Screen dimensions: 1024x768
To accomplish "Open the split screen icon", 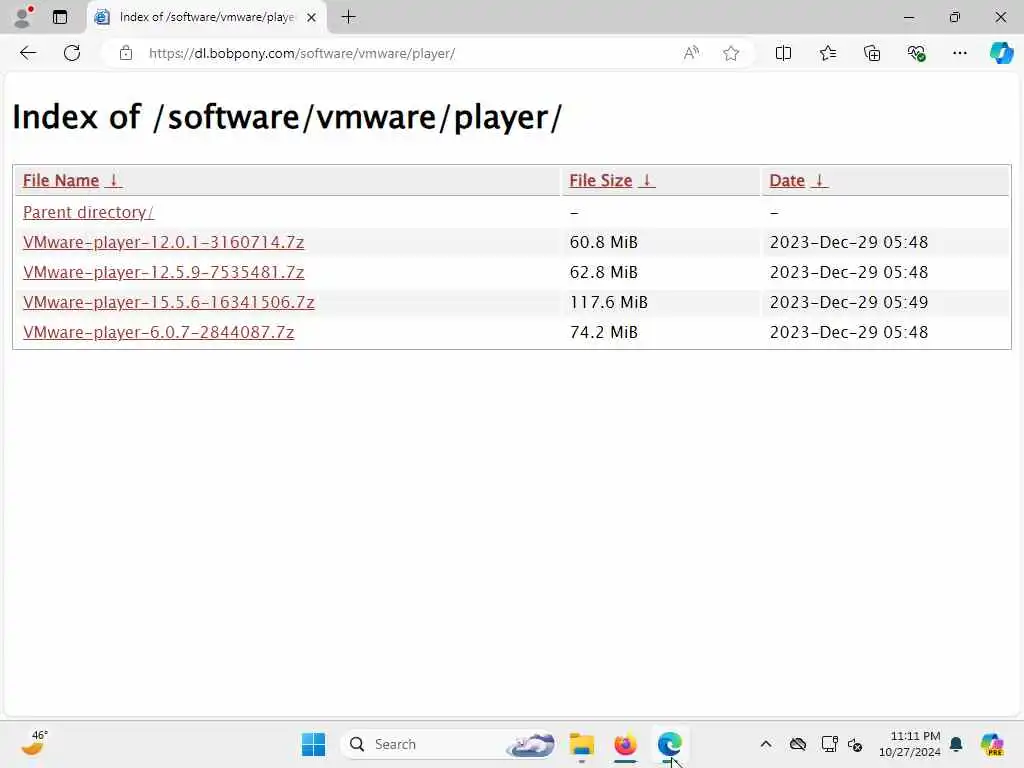I will coord(783,53).
